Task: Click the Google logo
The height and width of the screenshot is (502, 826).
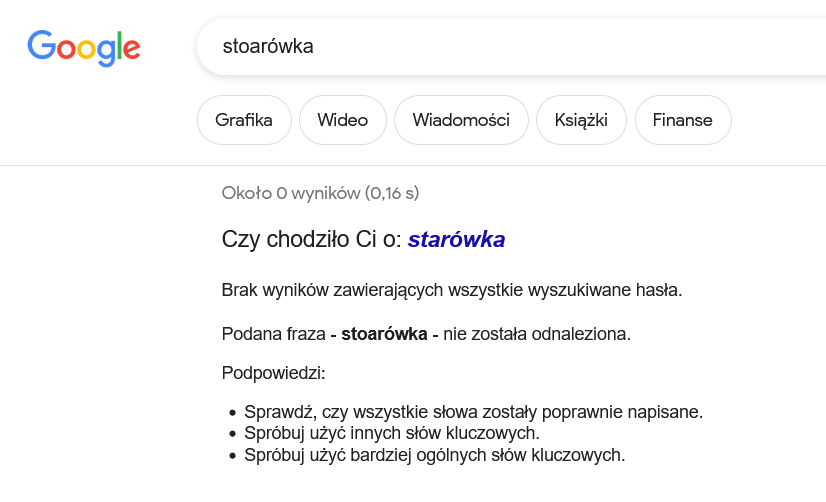Action: pyautogui.click(x=84, y=47)
